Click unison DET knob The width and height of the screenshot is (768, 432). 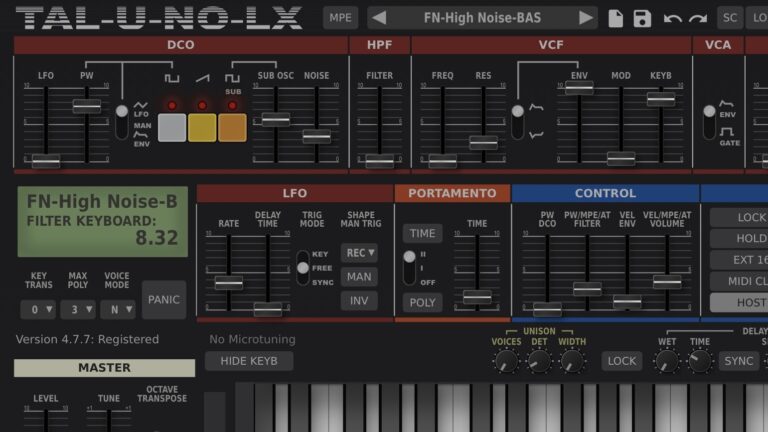[x=539, y=361]
